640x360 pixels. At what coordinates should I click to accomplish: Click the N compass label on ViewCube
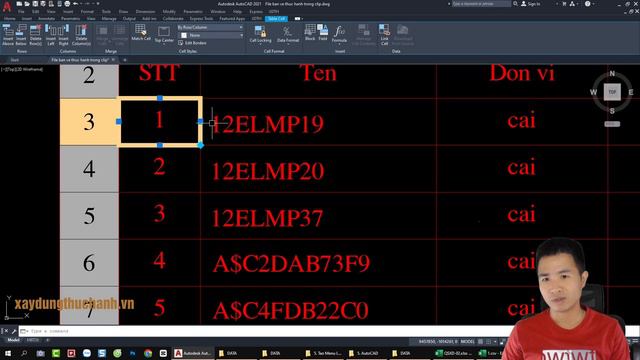(x=612, y=73)
